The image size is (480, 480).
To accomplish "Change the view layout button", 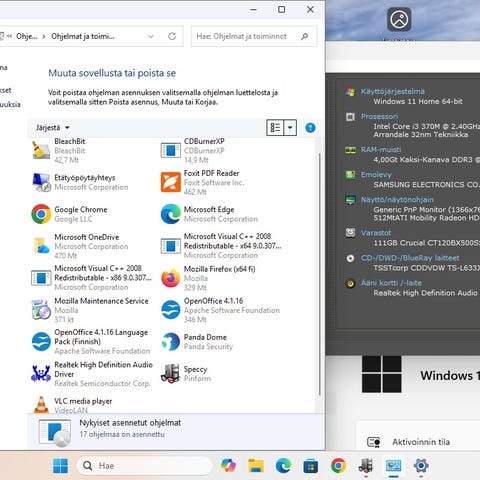I will pyautogui.click(x=275, y=128).
